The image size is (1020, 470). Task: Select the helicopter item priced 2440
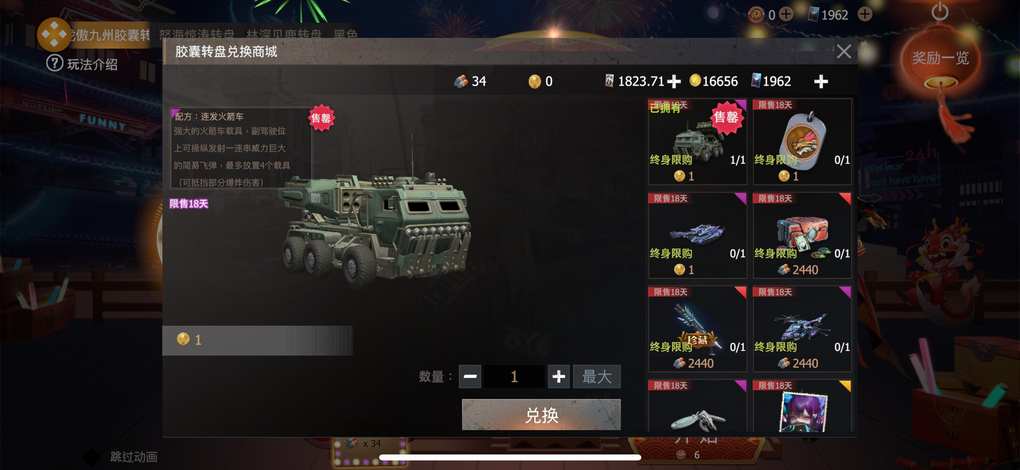pos(802,329)
